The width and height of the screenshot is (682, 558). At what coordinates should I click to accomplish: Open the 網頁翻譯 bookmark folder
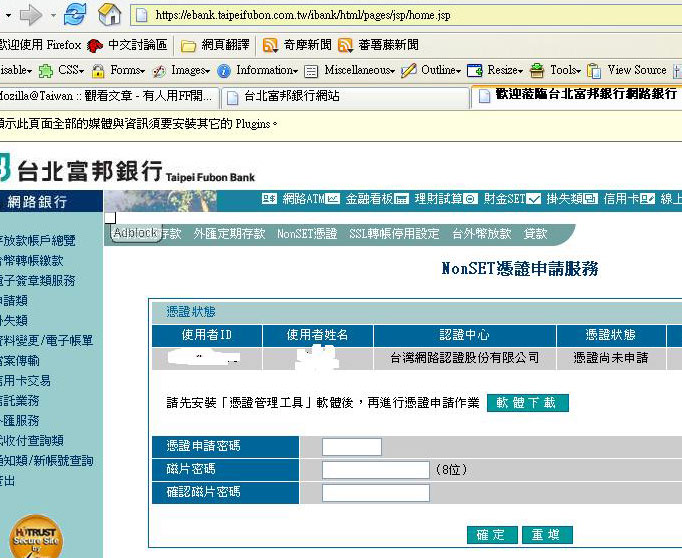pyautogui.click(x=219, y=45)
